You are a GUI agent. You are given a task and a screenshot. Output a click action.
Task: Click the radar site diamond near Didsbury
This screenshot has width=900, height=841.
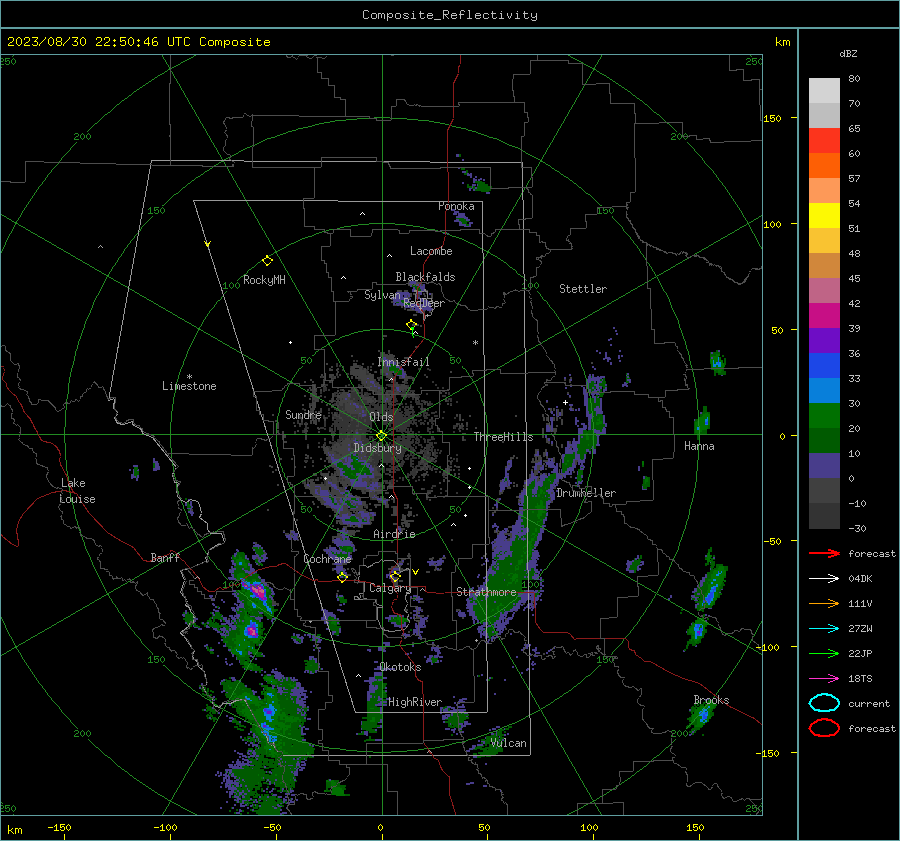(381, 436)
